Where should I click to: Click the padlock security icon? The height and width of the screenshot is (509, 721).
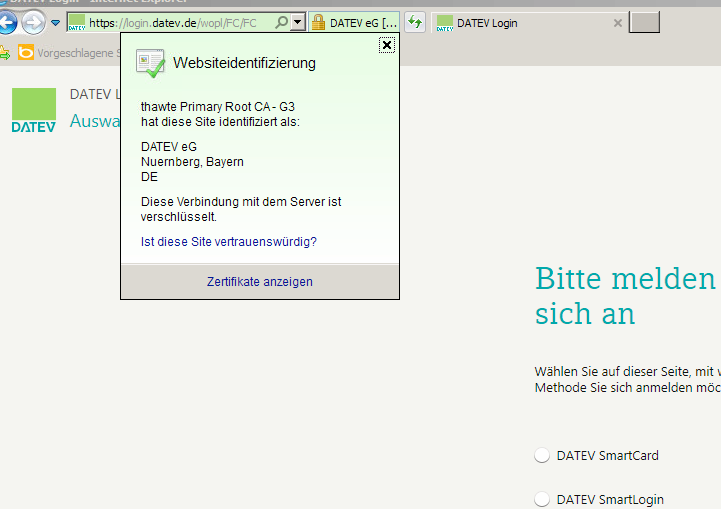[x=318, y=23]
